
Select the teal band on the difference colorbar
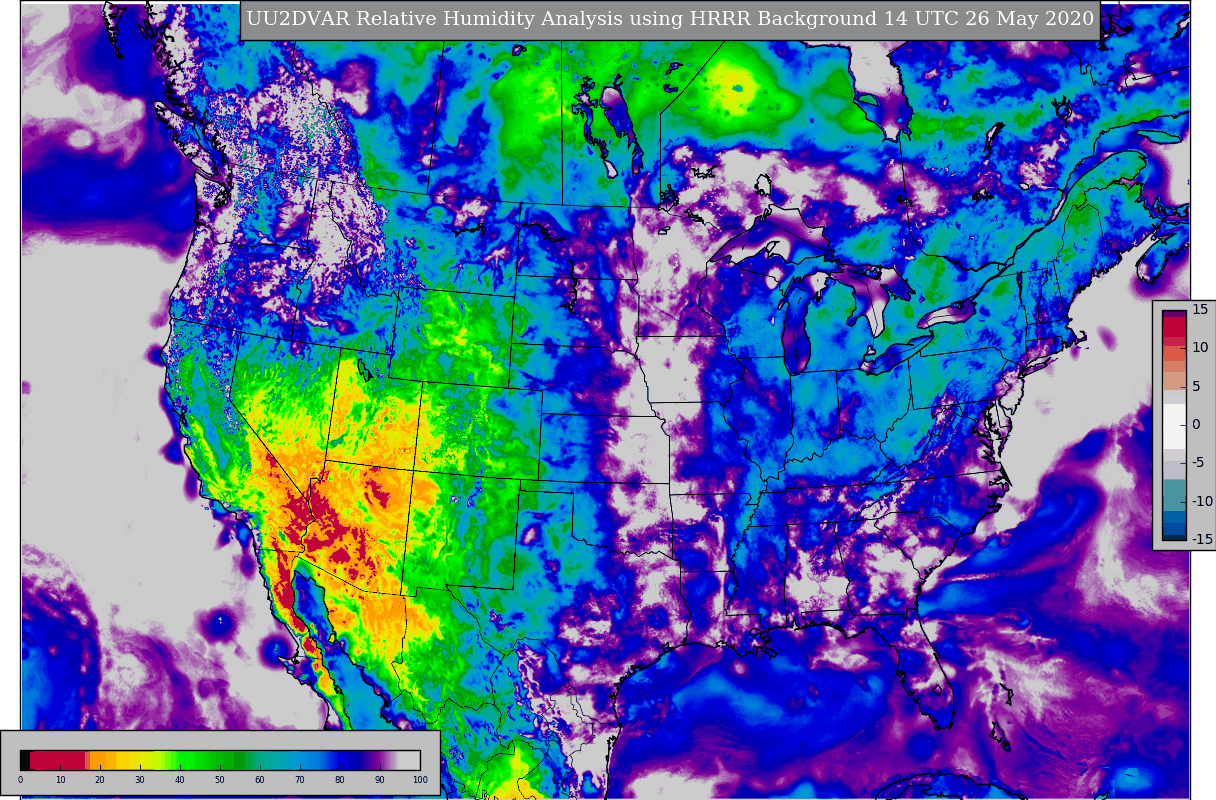point(1174,495)
